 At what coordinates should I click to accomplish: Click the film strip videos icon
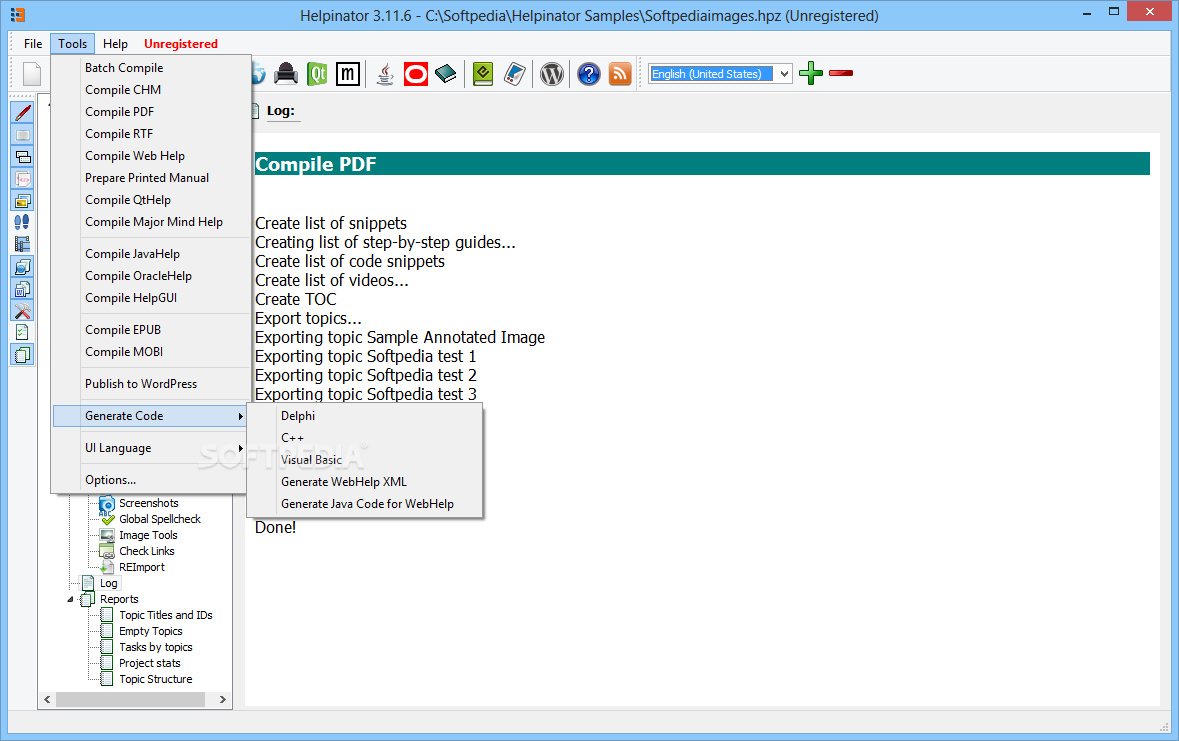(x=23, y=244)
